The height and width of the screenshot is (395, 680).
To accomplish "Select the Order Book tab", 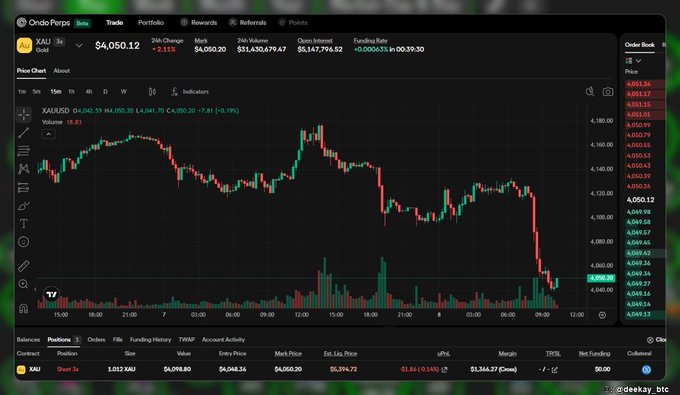I will tap(640, 45).
